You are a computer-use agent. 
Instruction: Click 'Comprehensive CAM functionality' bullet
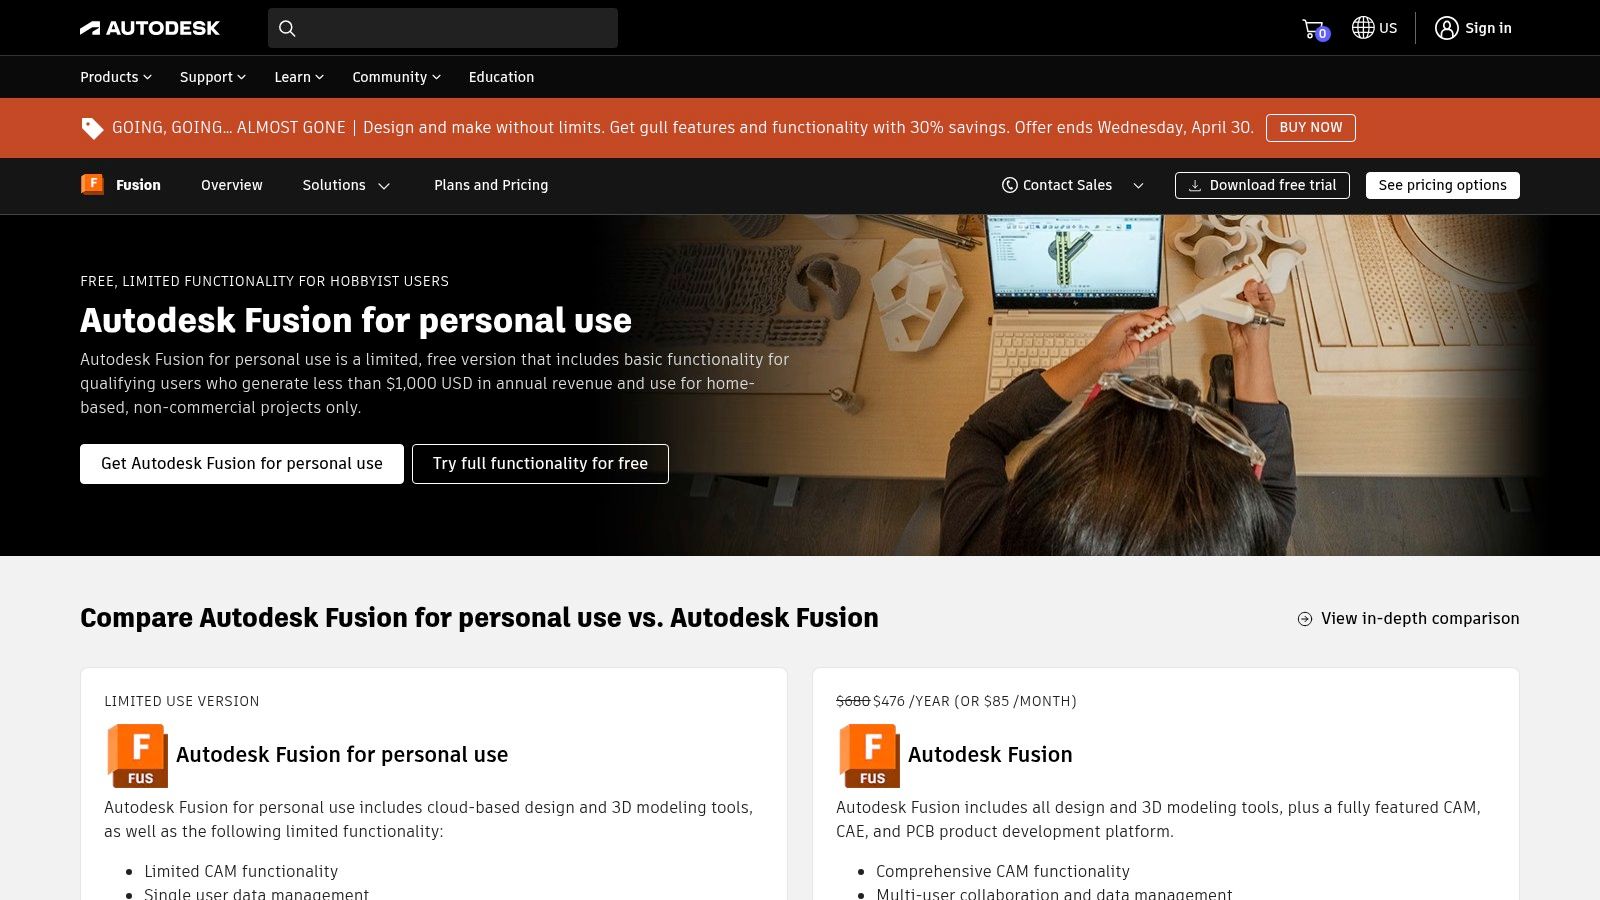click(1003, 872)
